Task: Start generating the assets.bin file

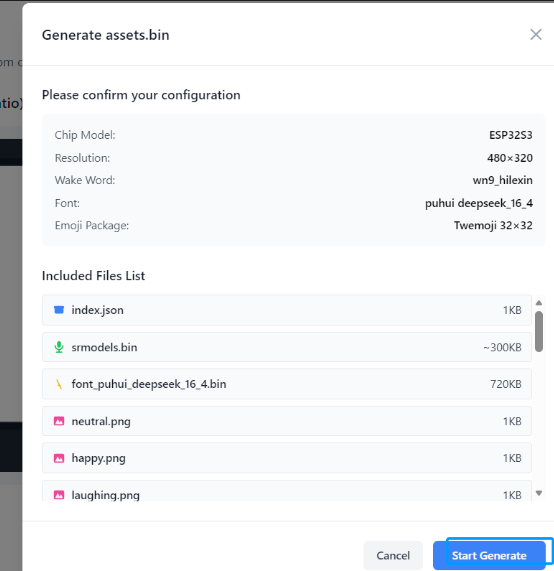Action: pos(489,555)
